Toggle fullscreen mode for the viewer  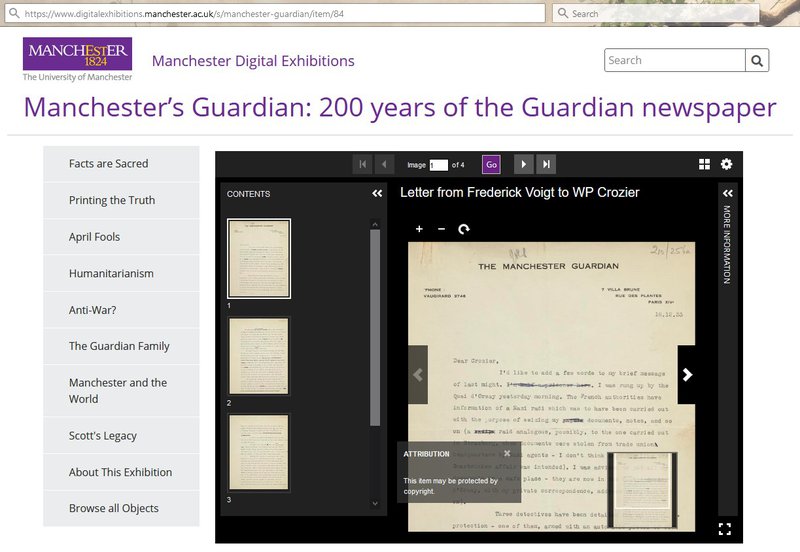(724, 529)
